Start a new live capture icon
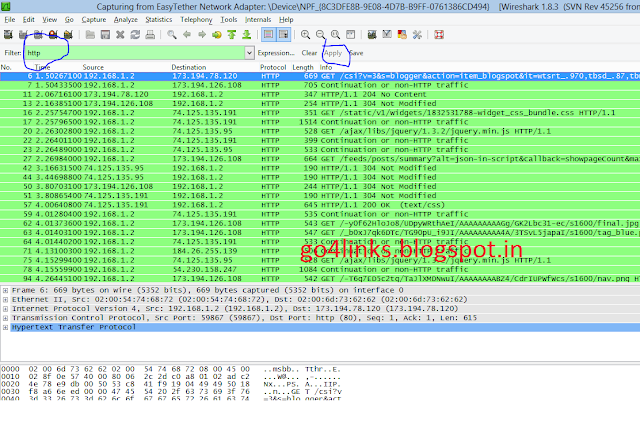This screenshot has width=640, height=432. [38, 35]
